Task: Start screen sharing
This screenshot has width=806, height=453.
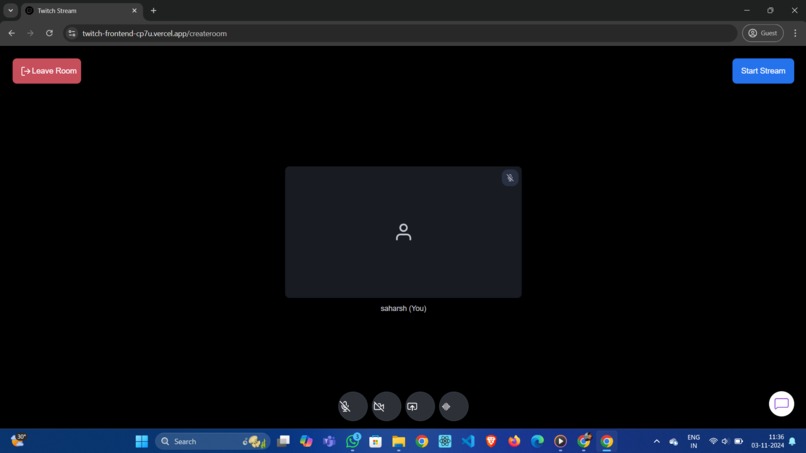Action: [420, 406]
